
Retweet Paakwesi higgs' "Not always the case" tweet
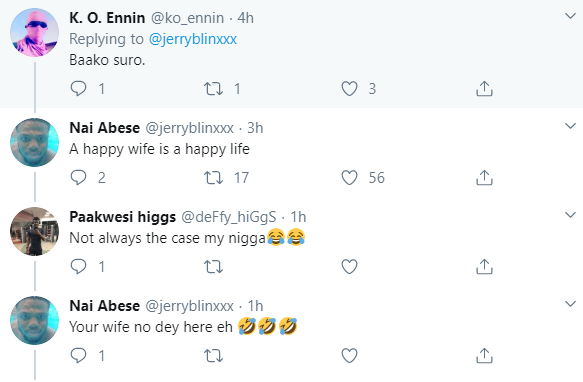pos(213,267)
